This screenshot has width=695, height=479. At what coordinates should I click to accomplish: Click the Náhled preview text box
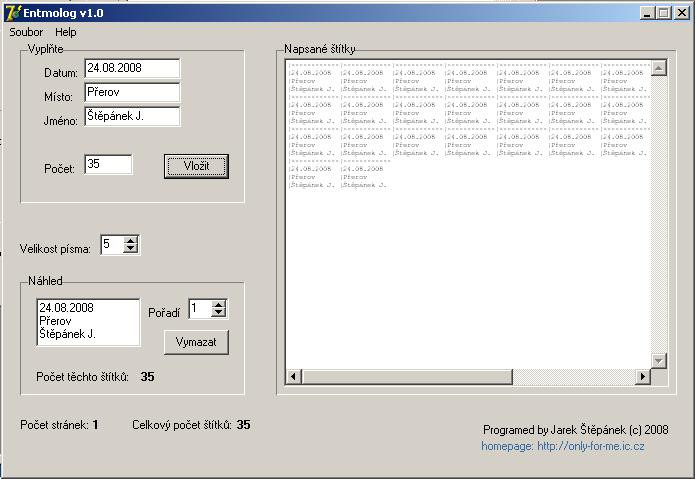coord(88,322)
